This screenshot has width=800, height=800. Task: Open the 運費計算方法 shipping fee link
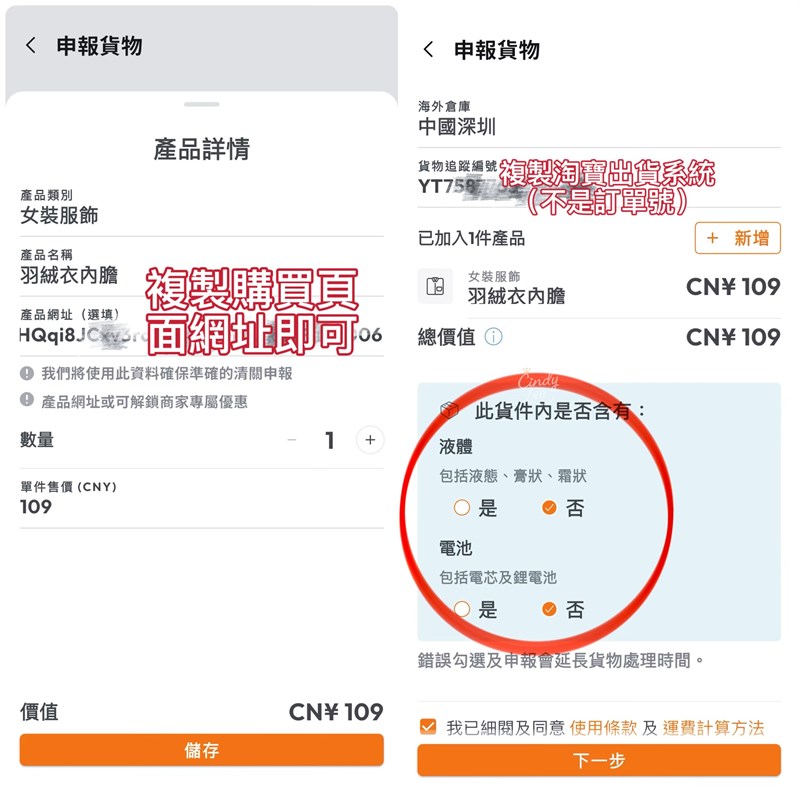(x=713, y=728)
